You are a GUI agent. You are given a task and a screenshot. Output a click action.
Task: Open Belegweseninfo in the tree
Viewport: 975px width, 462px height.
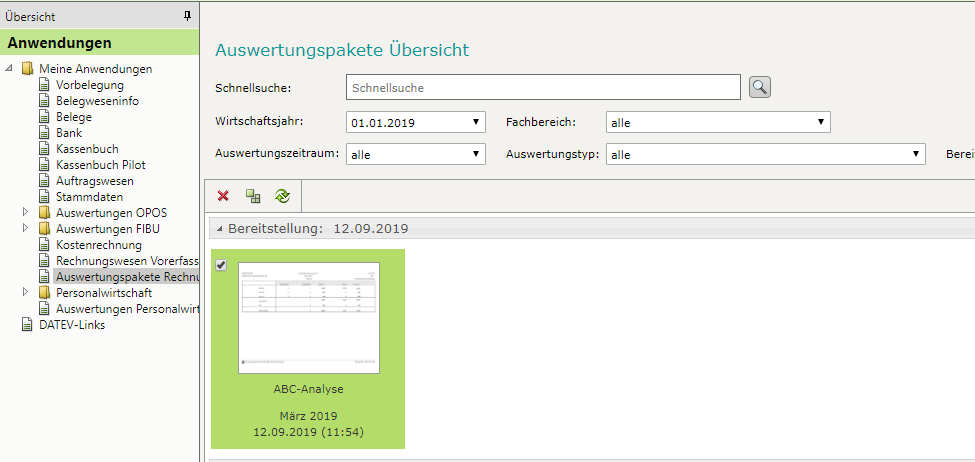(97, 101)
